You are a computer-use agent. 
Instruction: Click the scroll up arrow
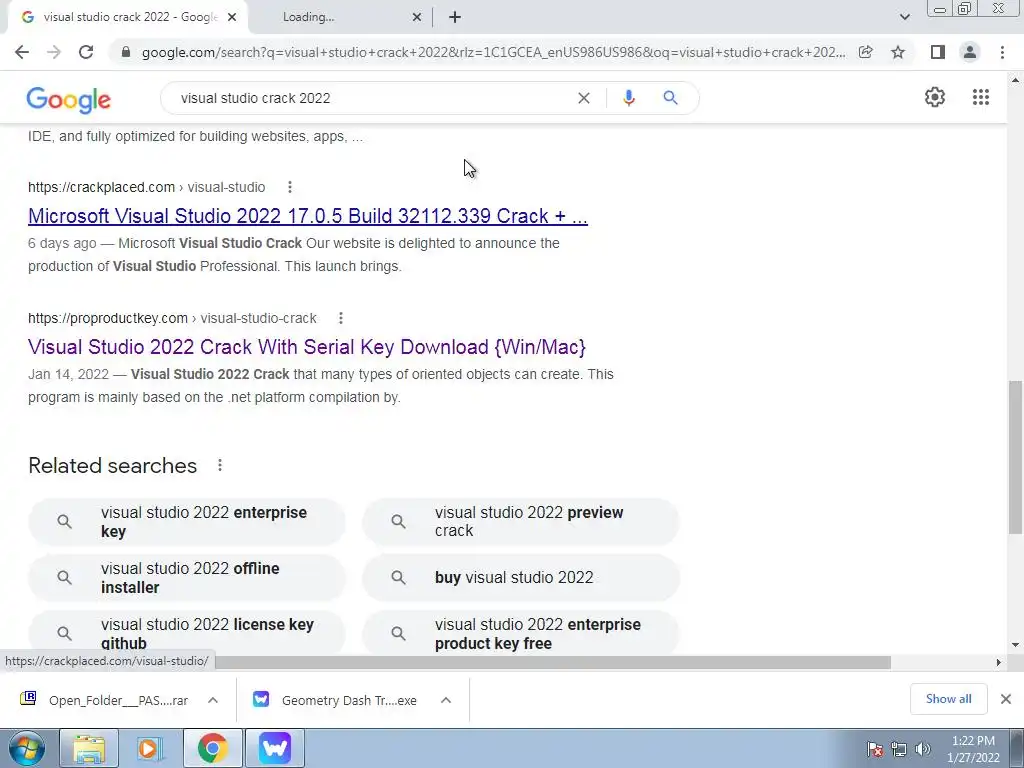[1015, 81]
